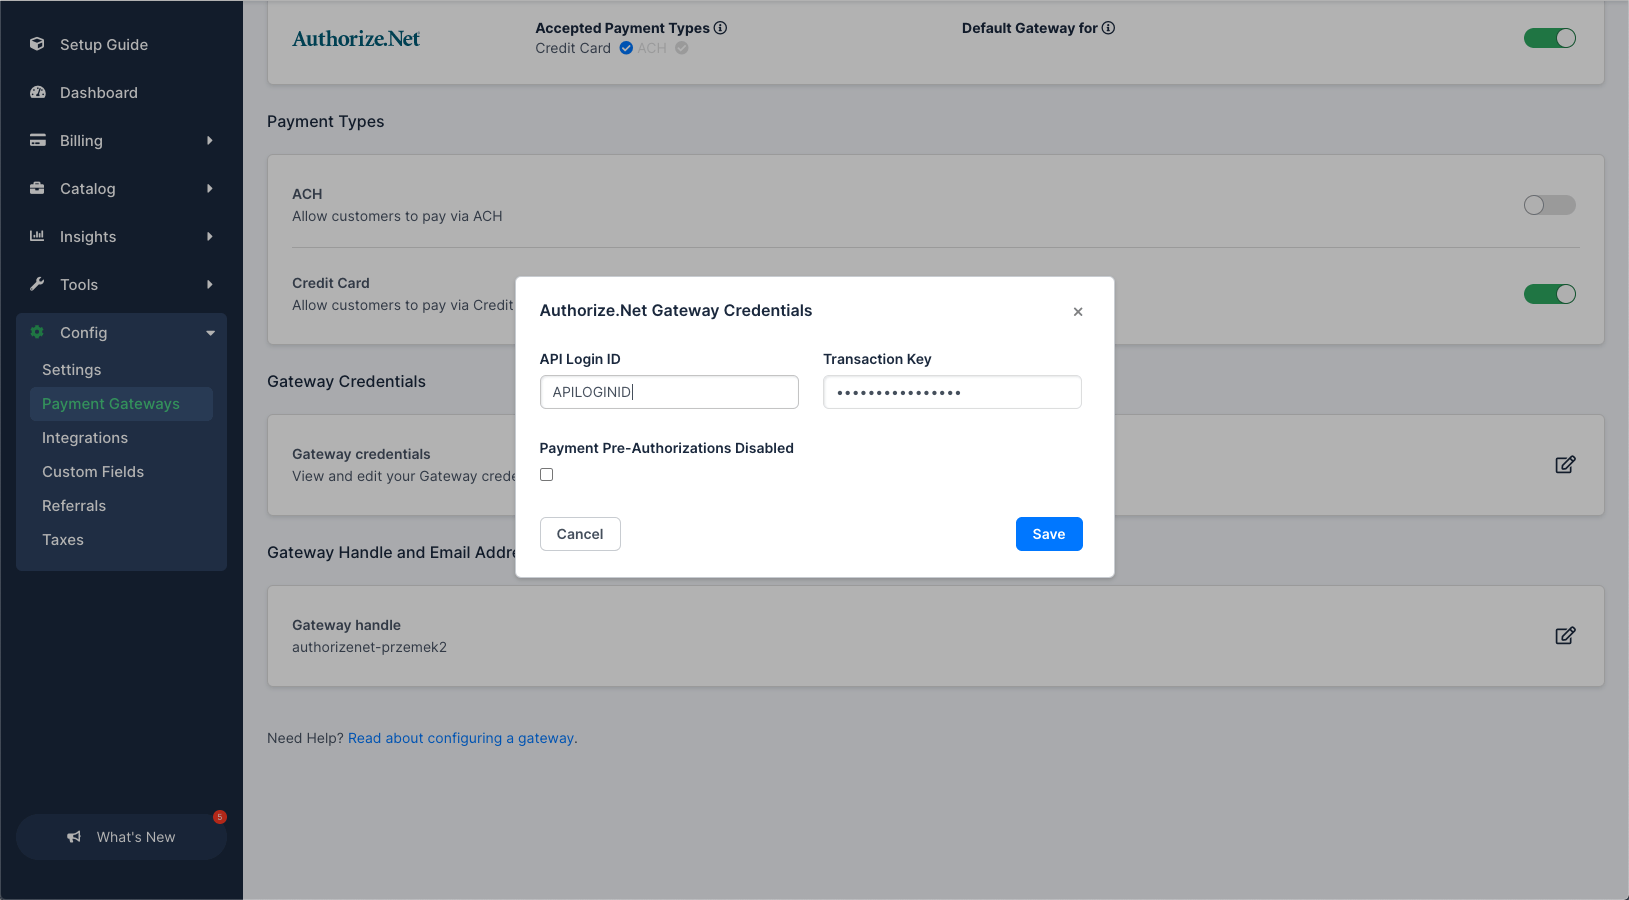This screenshot has height=900, width=1629.
Task: Expand the Billing menu arrow
Action: 209,141
